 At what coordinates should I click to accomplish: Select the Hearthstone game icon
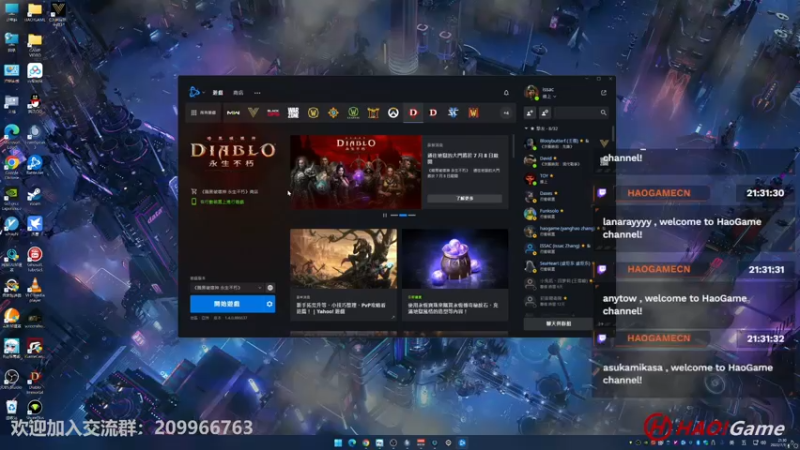(333, 113)
